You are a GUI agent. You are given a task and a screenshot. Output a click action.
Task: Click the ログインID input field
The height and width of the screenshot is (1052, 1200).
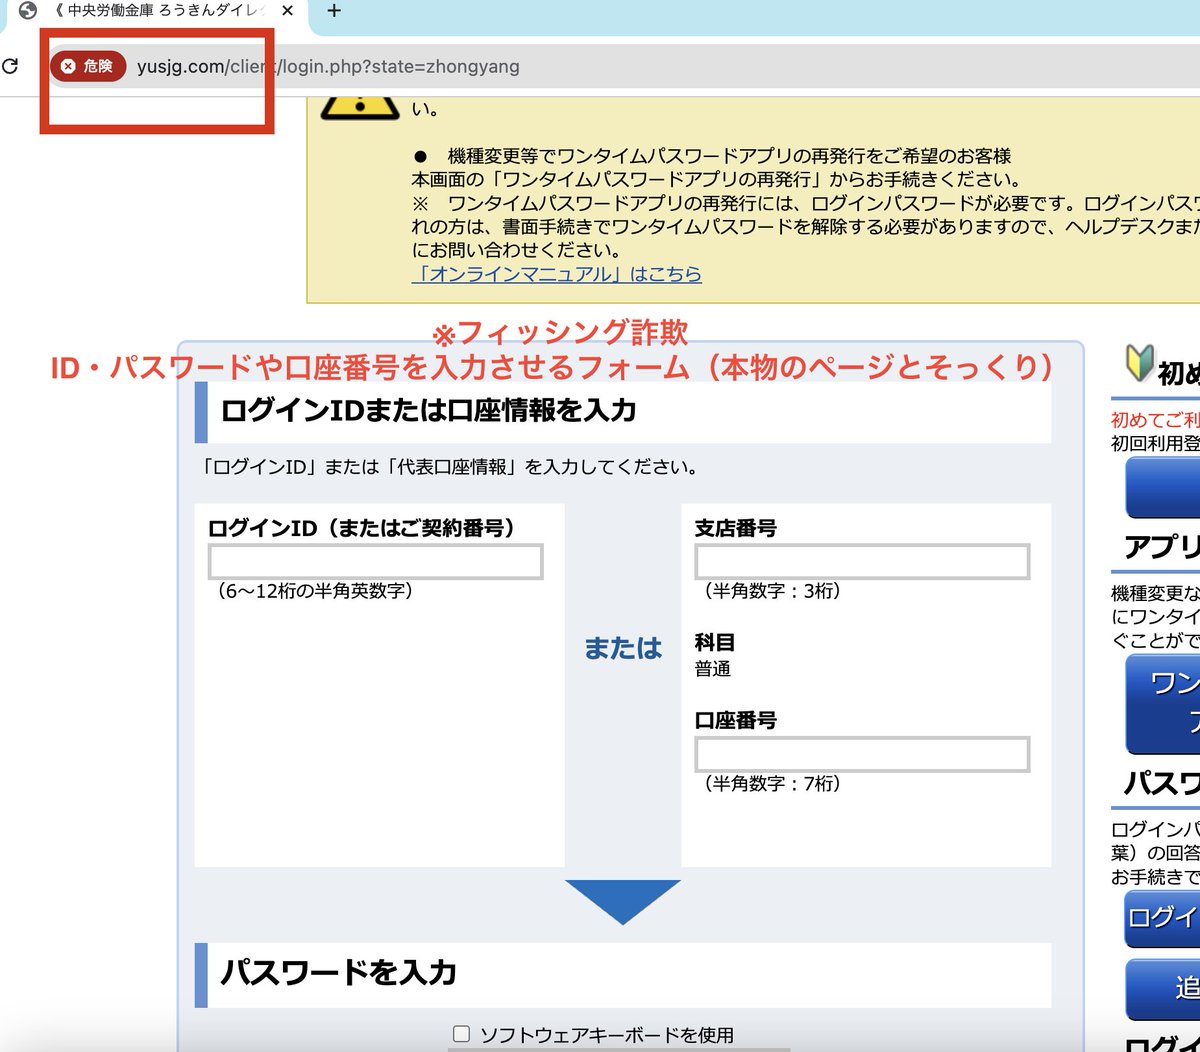click(375, 562)
